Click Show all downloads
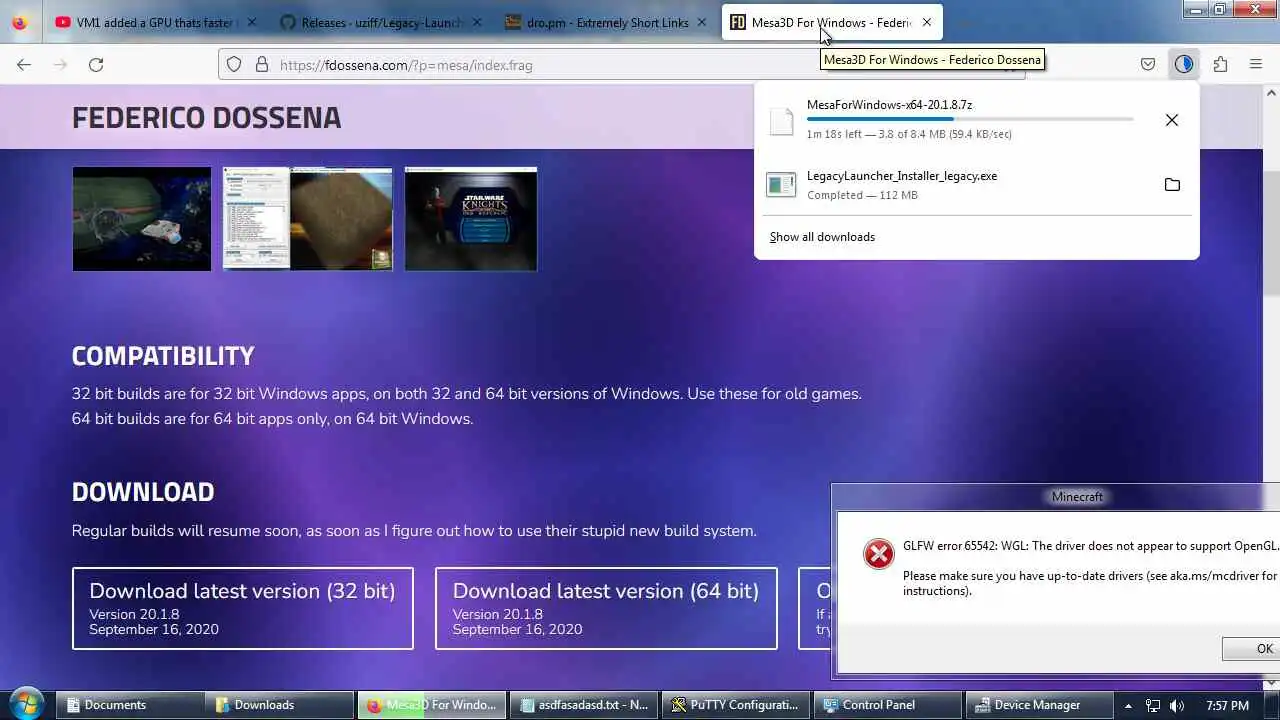 tap(822, 237)
